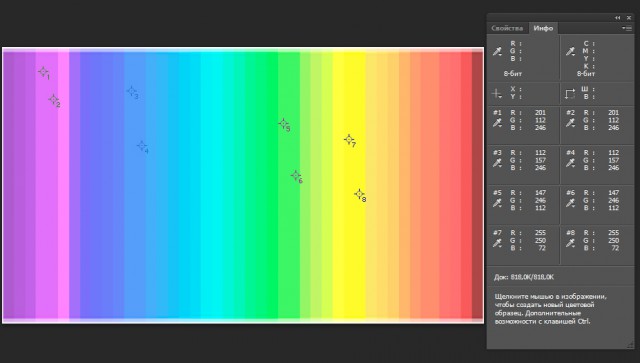Click the hint text "Щелкните мышью в изображении"
This screenshot has width=640, height=363.
550,296
